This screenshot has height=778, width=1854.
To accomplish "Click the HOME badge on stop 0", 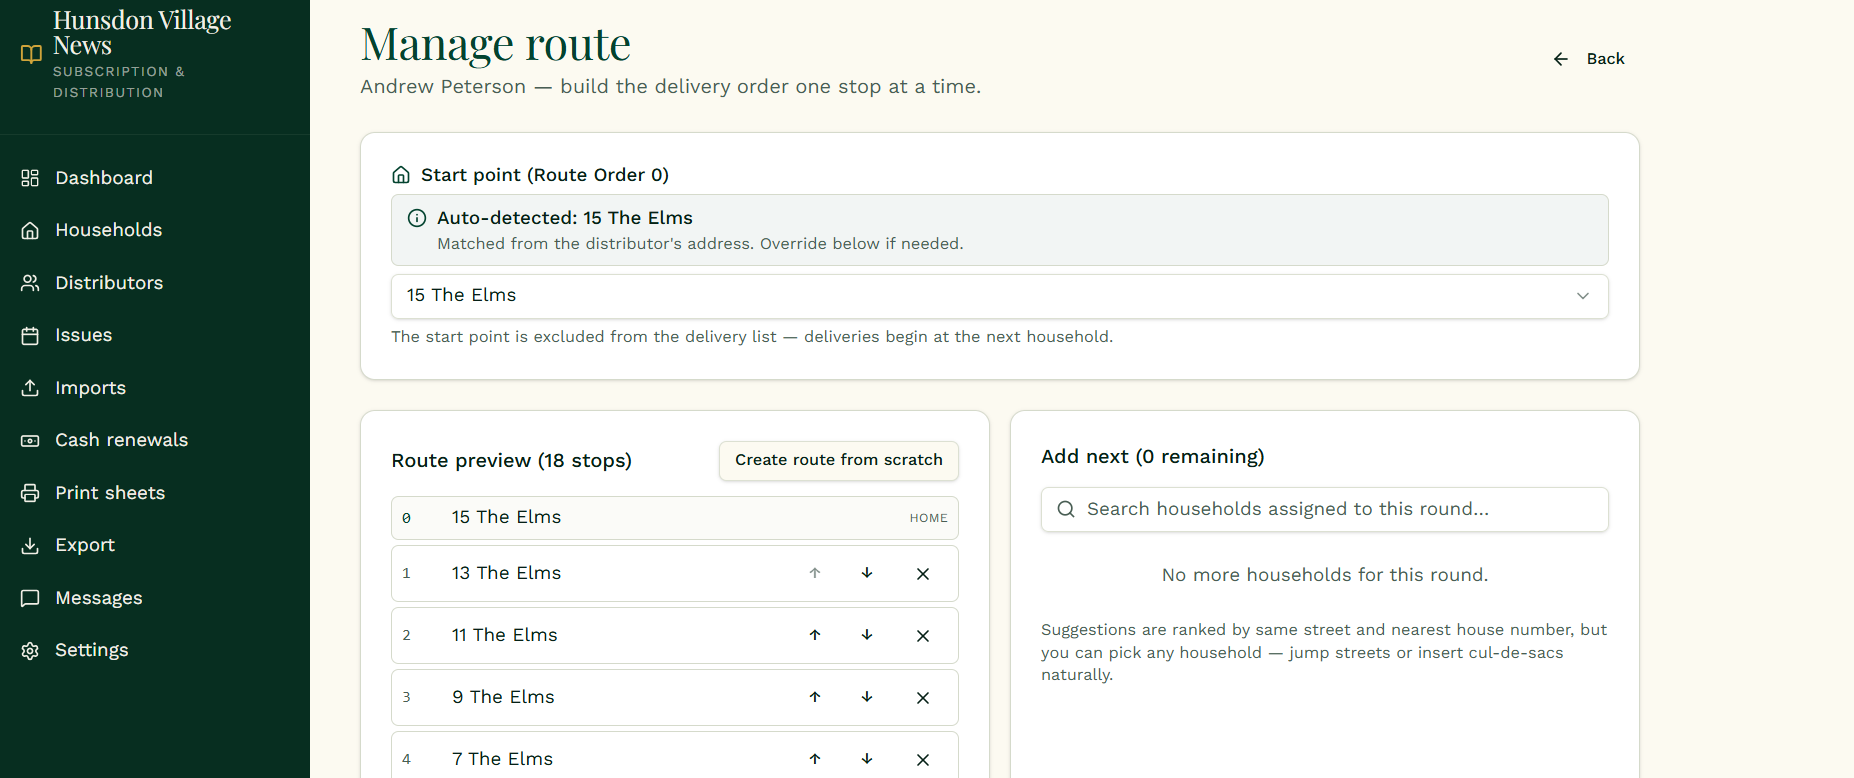I will click(x=928, y=518).
